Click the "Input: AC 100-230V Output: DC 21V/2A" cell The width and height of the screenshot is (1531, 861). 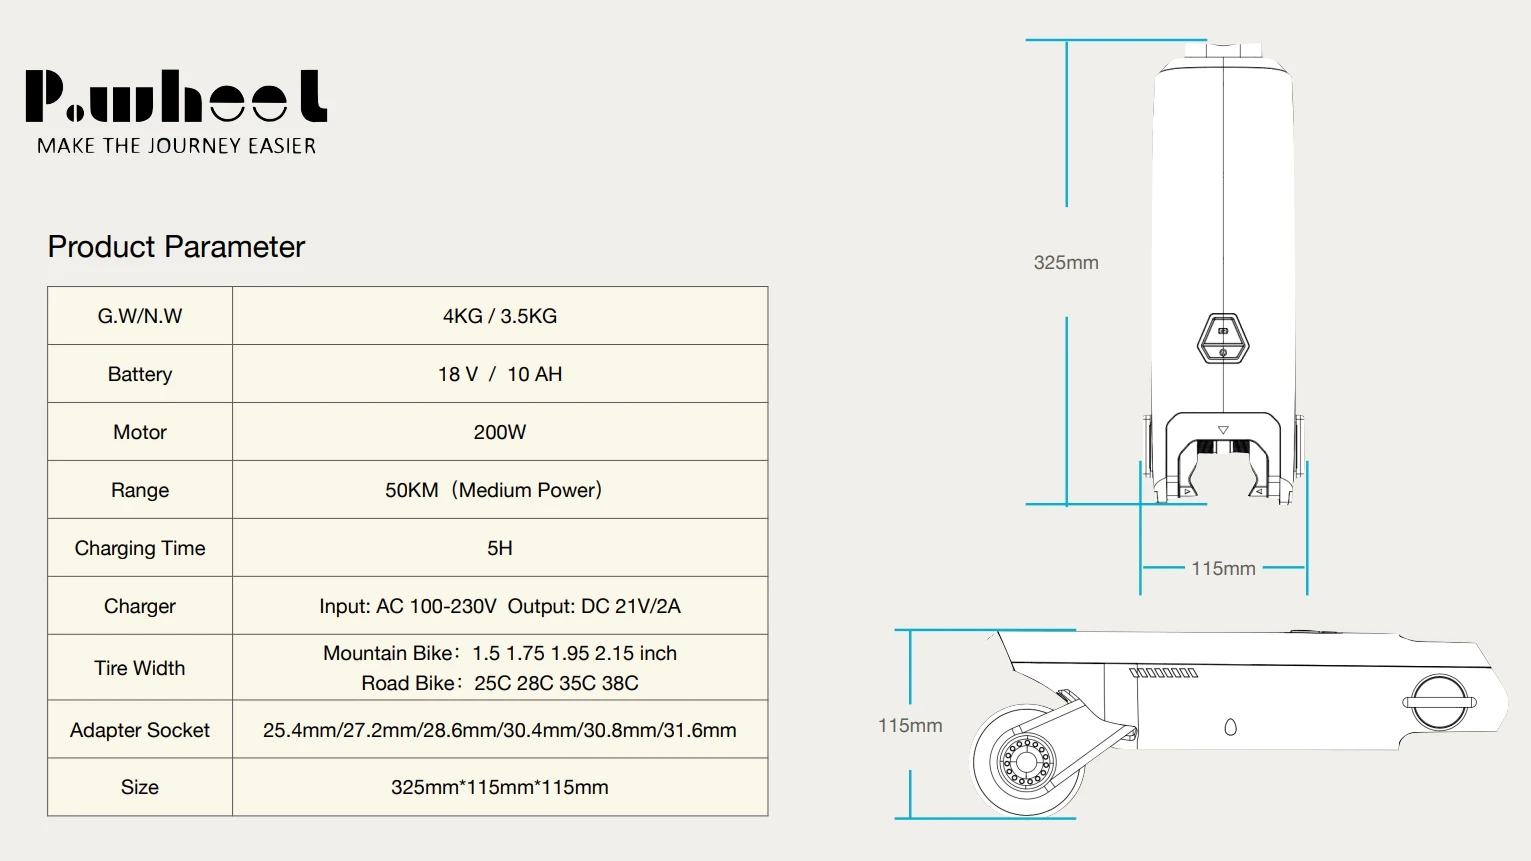coord(500,606)
